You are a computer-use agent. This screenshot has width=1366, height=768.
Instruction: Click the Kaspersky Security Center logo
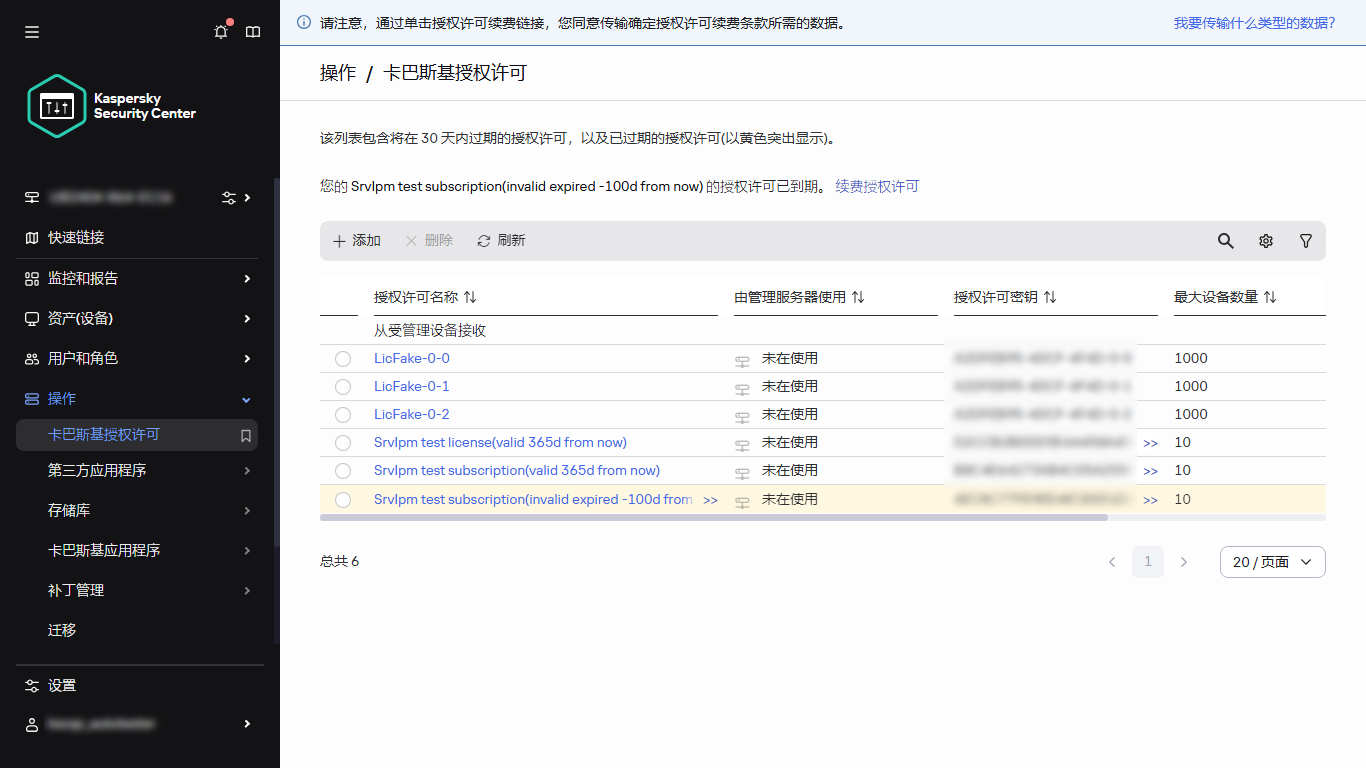point(57,105)
